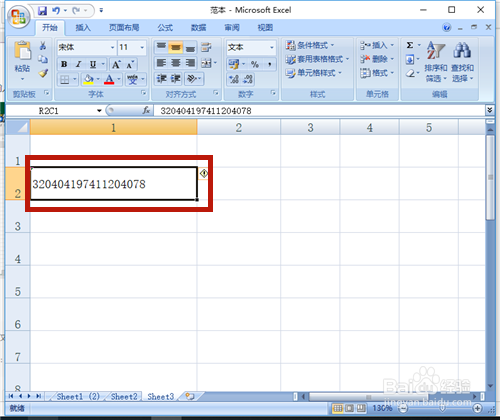Click the Clear eraser icon
This screenshot has height=420, width=500.
[410, 73]
